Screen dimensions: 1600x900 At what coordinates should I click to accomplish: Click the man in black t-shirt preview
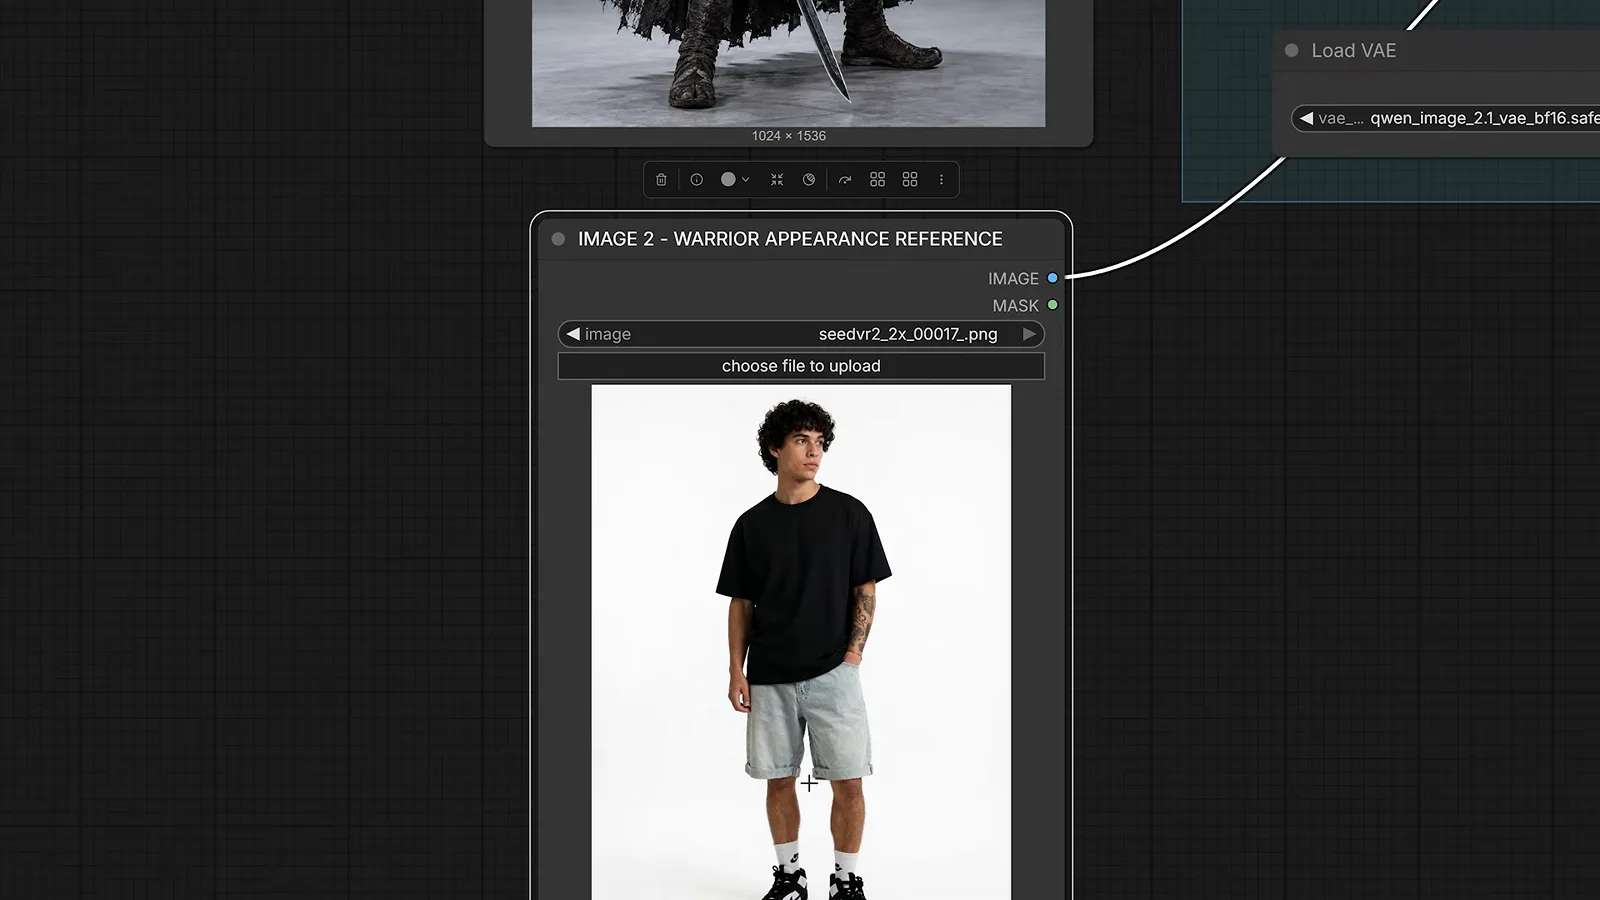tap(801, 642)
